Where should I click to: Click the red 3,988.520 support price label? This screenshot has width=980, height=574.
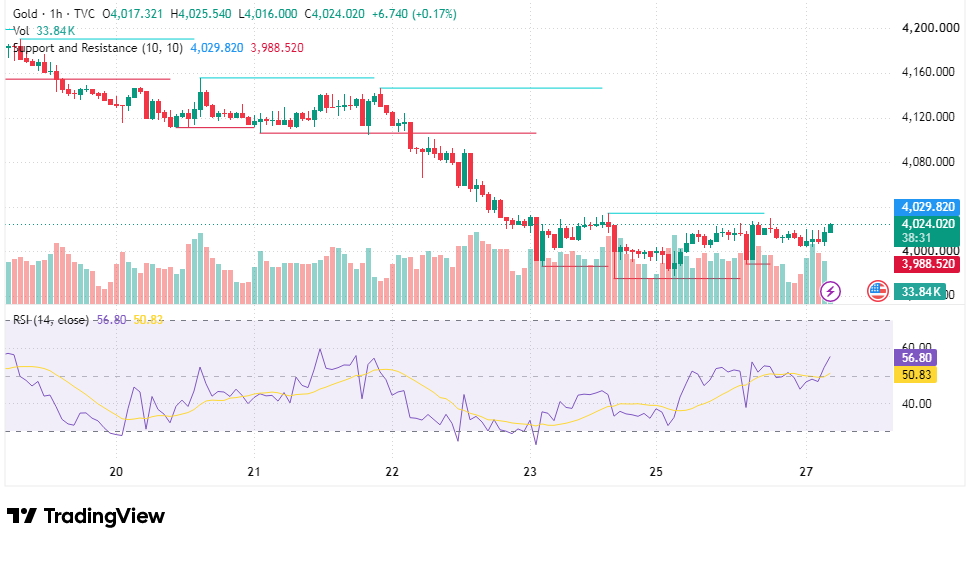(928, 264)
